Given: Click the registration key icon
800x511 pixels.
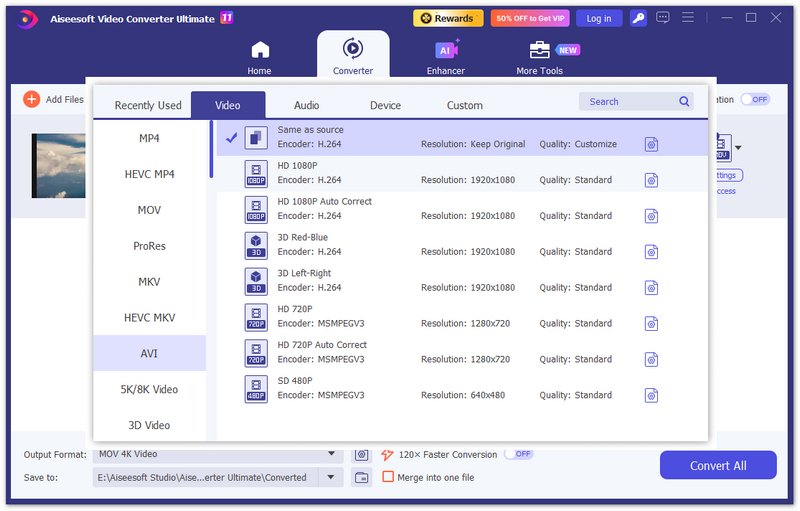Looking at the screenshot, I should (x=636, y=18).
